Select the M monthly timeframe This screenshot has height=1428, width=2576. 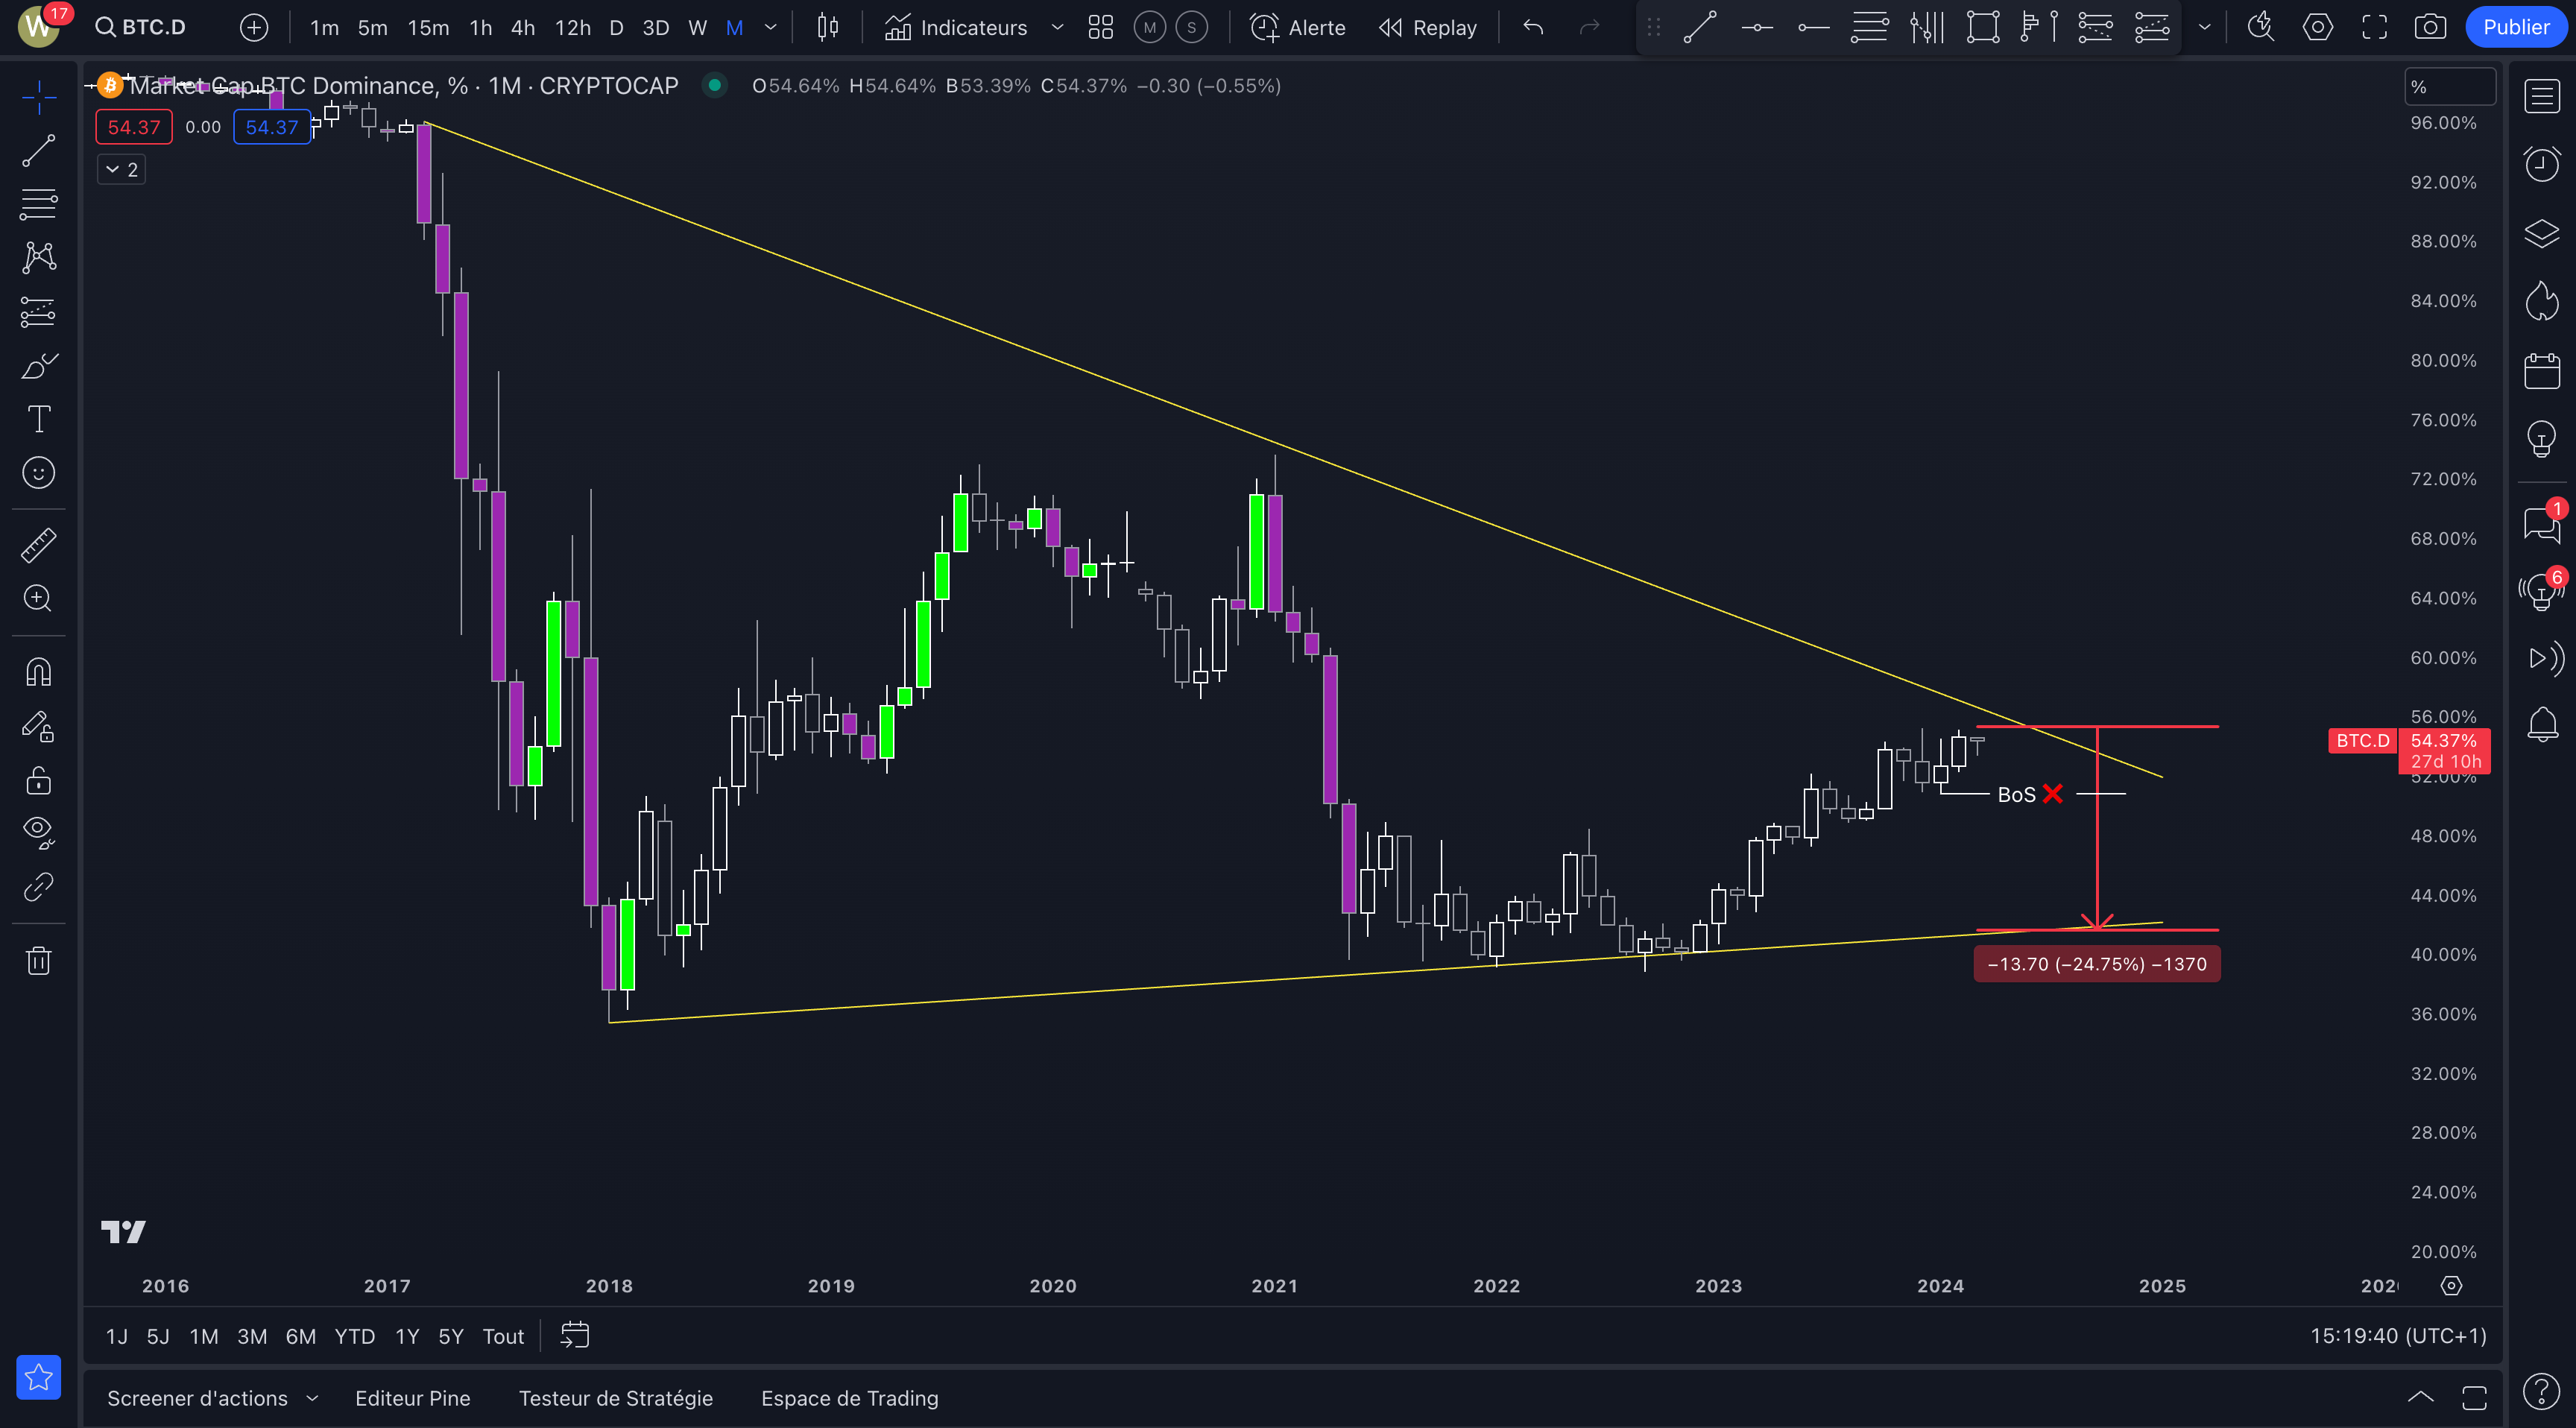tap(734, 27)
